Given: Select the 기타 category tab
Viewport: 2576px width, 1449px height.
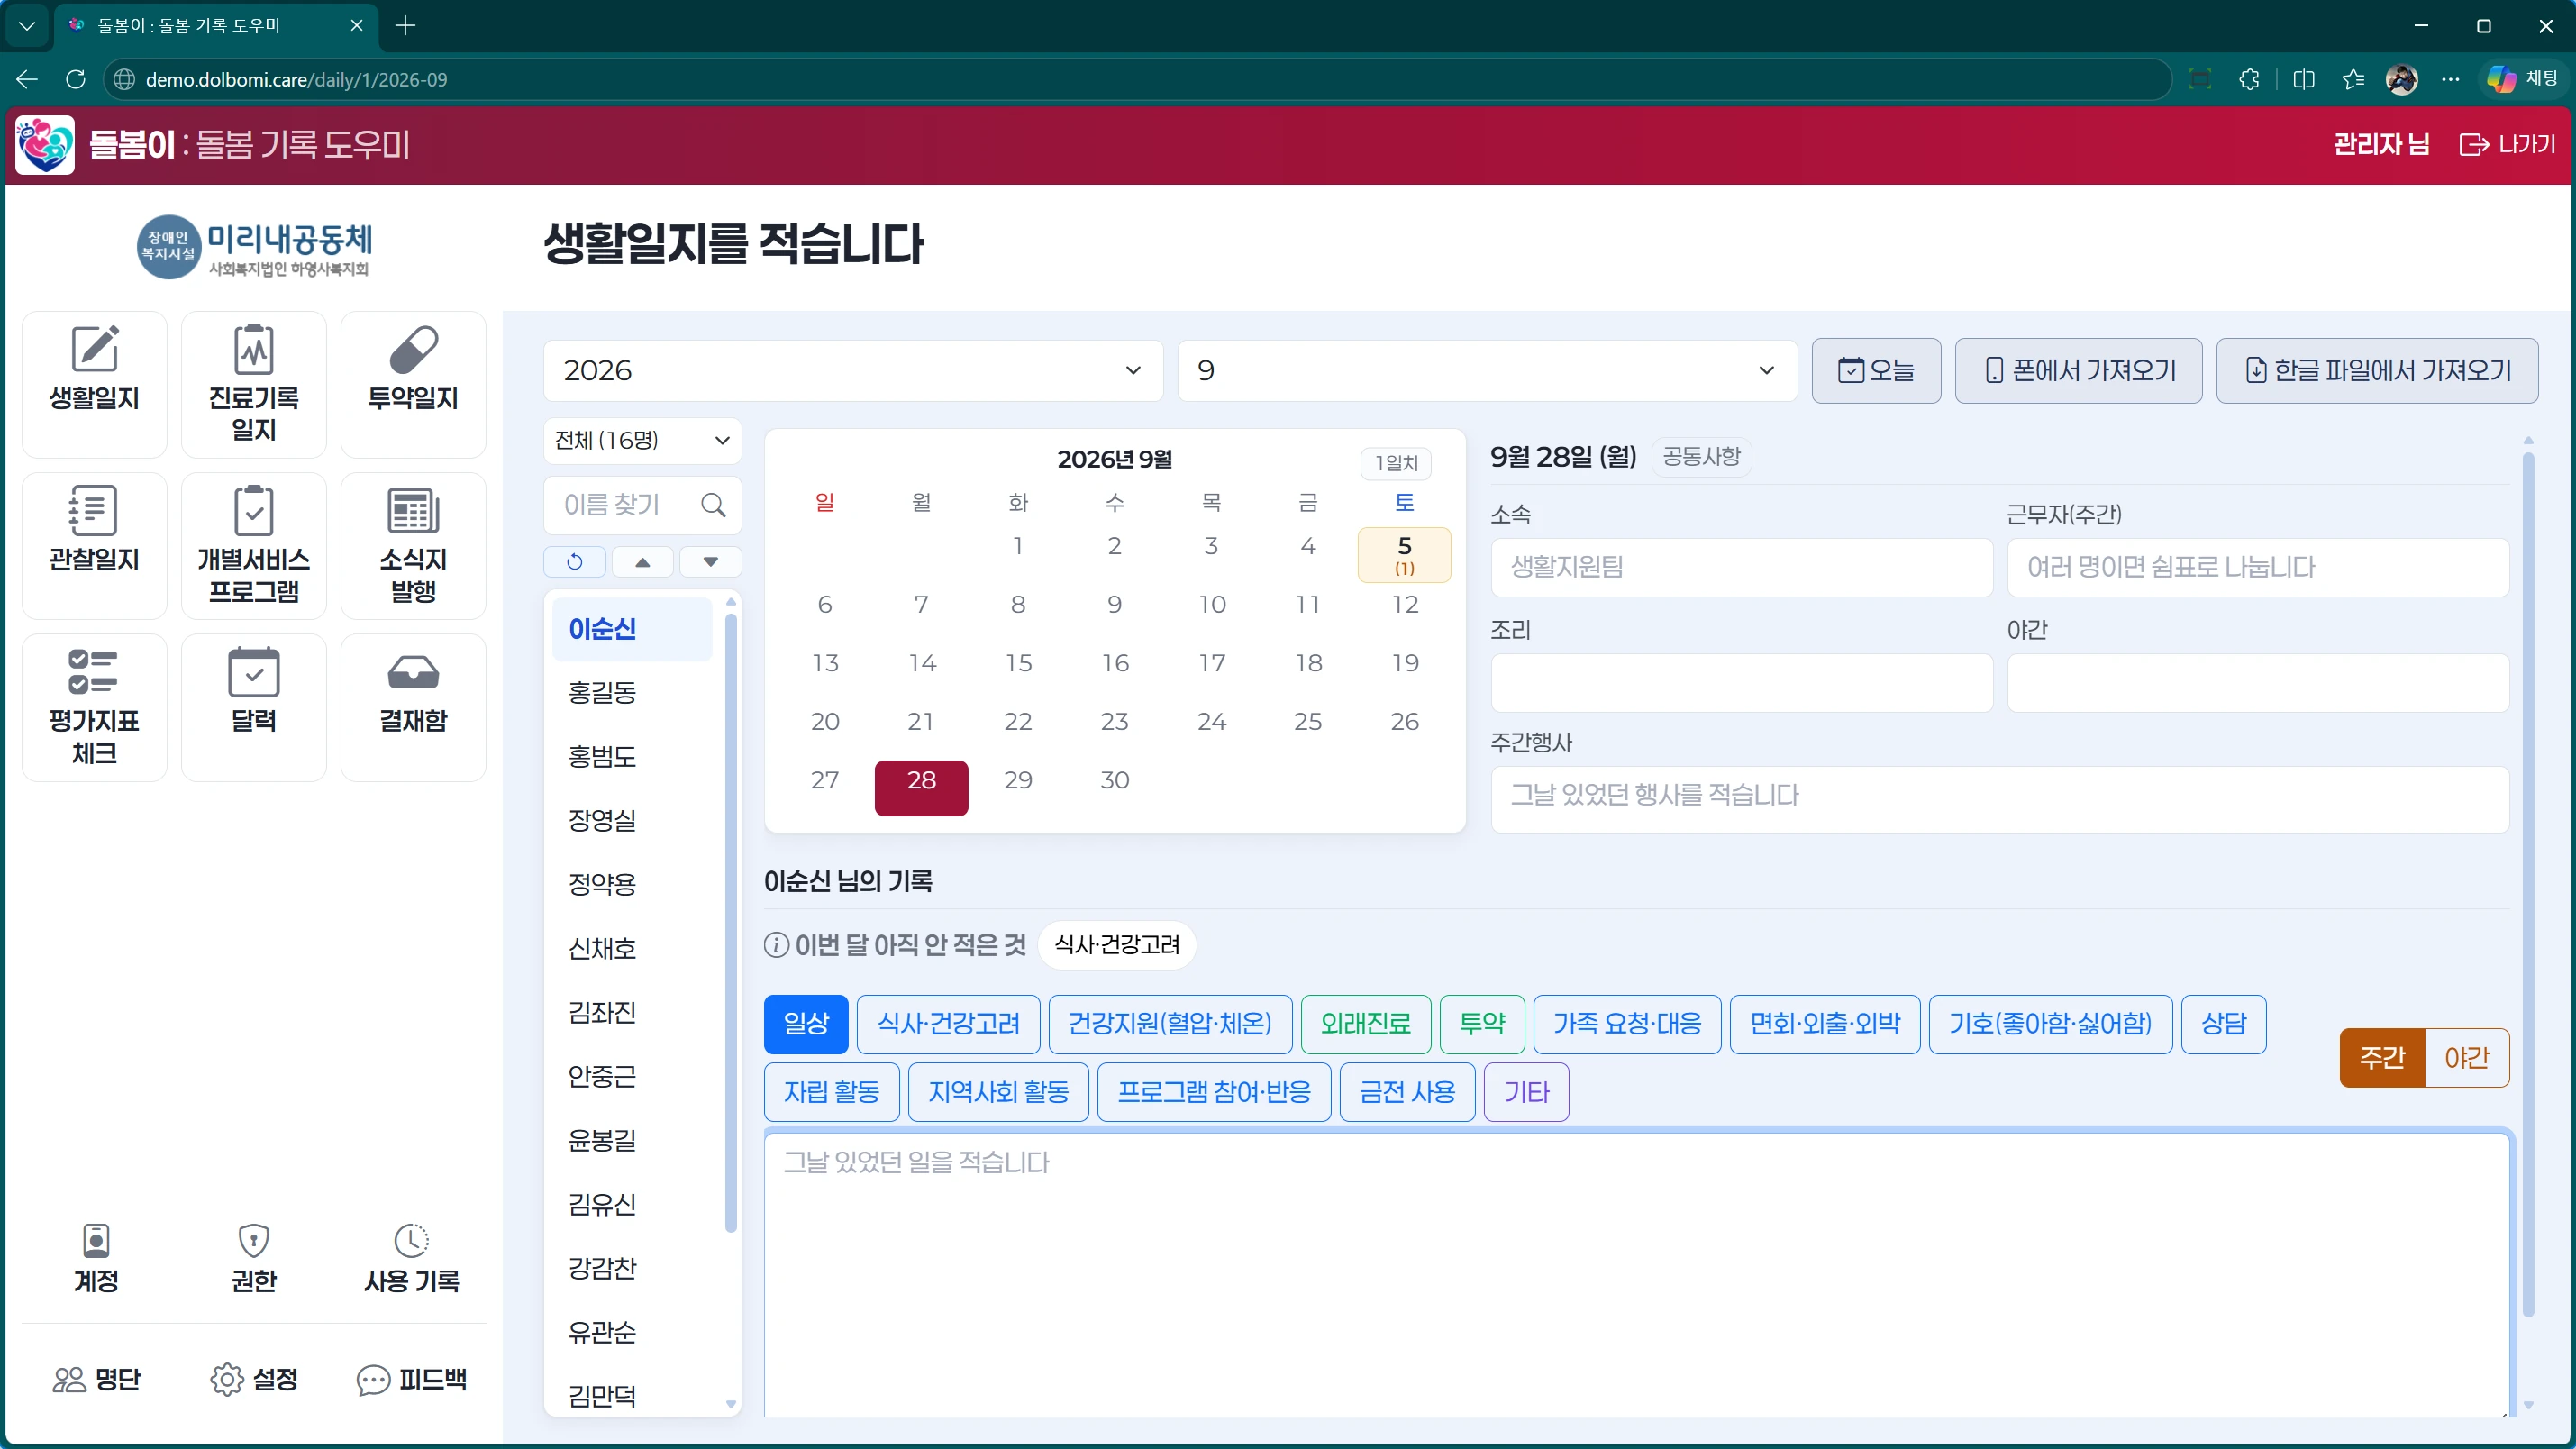Looking at the screenshot, I should (x=1526, y=1092).
